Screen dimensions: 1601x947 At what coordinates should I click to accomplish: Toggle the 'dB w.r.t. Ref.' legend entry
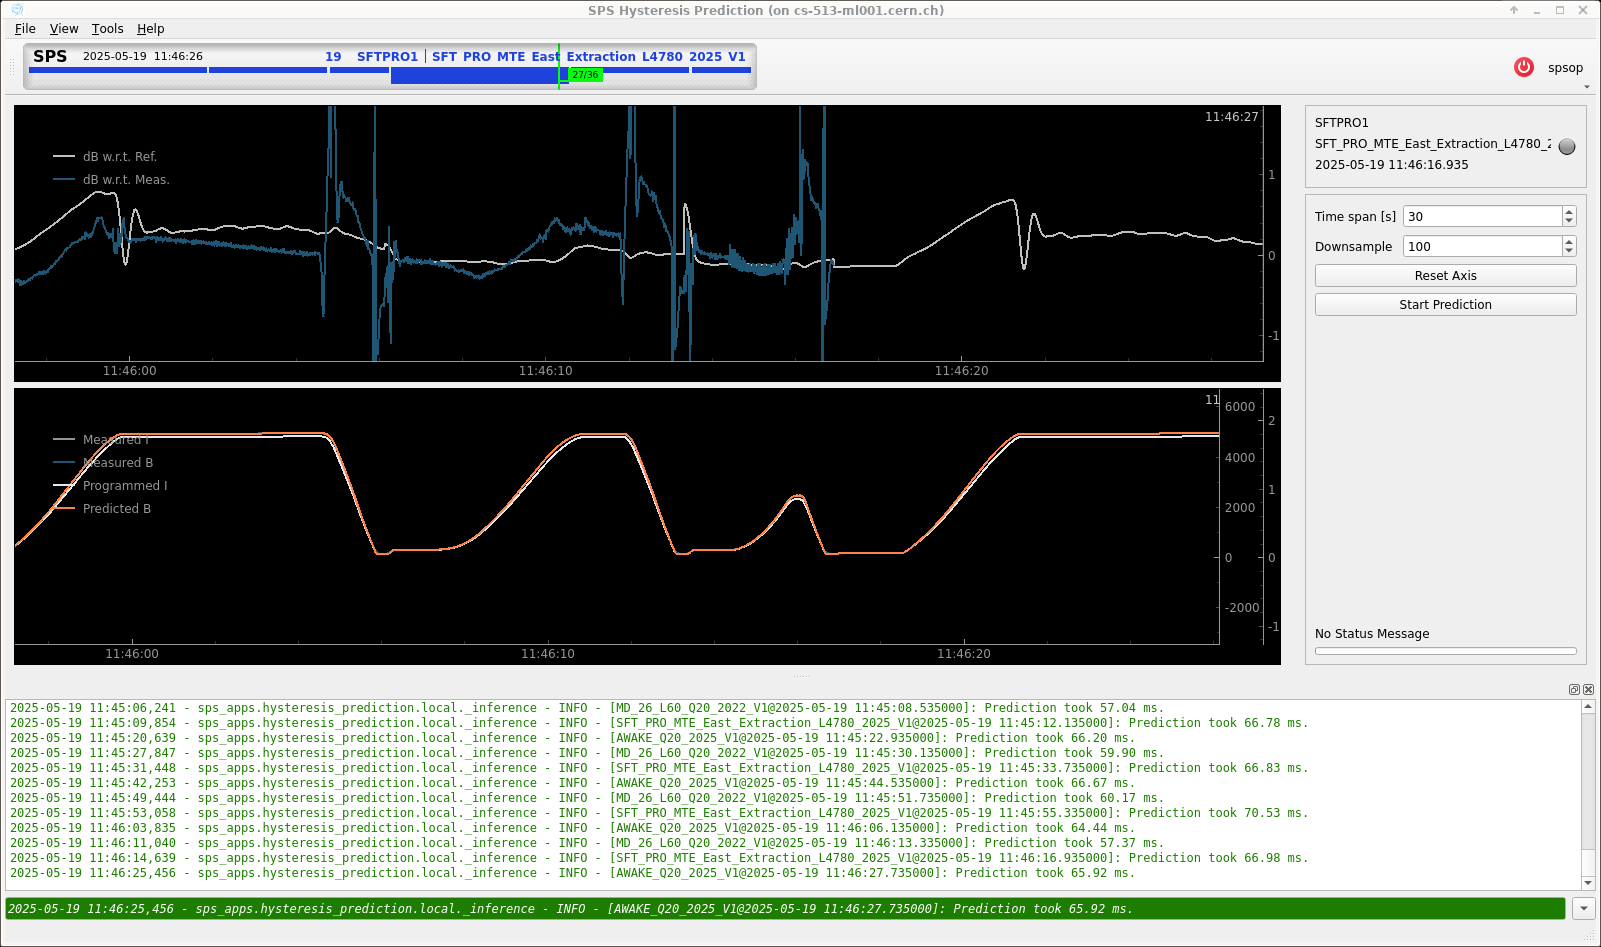[x=119, y=157]
